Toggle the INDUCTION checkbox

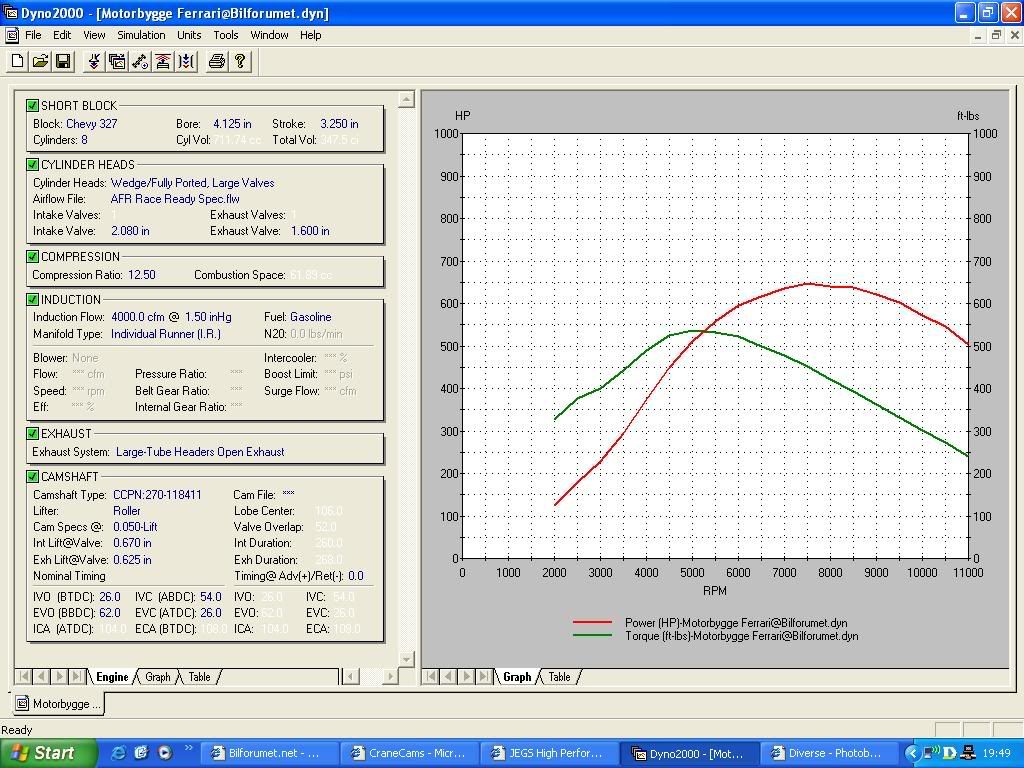(x=33, y=300)
